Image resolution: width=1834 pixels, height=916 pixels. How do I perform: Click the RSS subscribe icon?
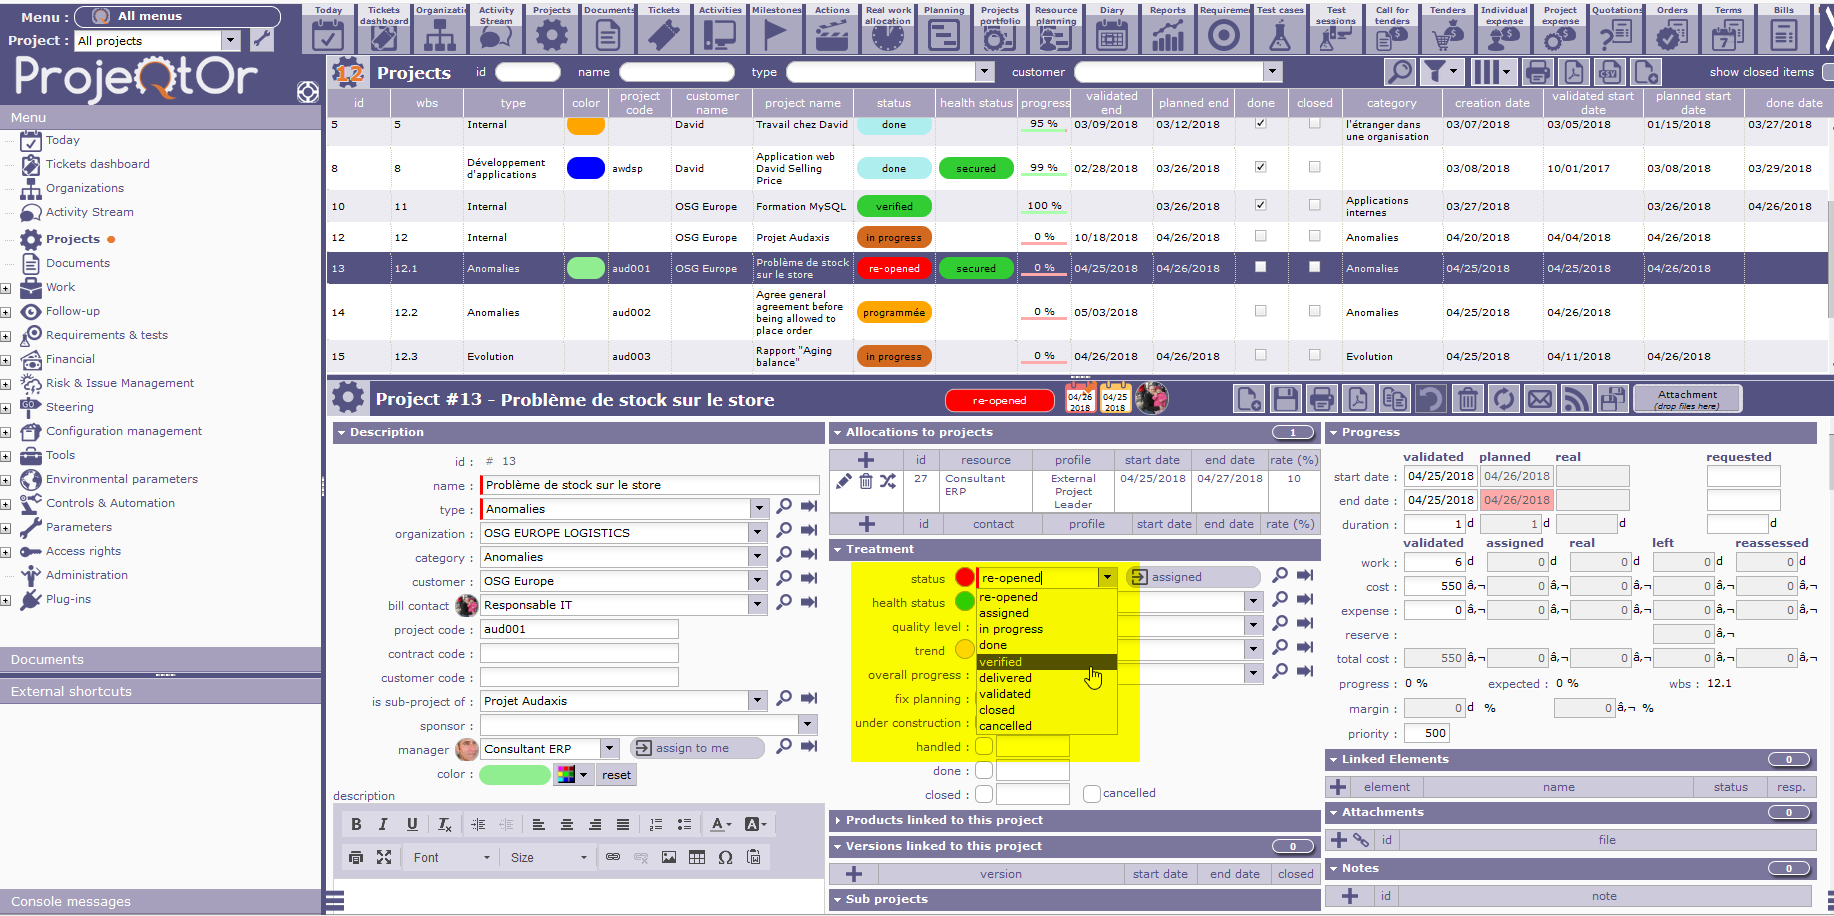point(1576,400)
